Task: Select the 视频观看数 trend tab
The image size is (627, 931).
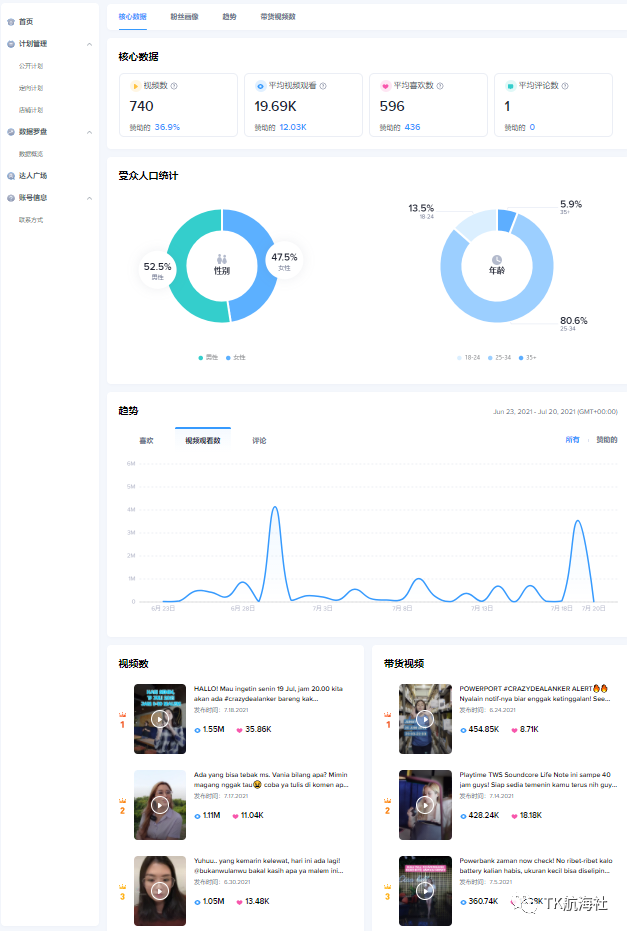Action: pos(202,441)
